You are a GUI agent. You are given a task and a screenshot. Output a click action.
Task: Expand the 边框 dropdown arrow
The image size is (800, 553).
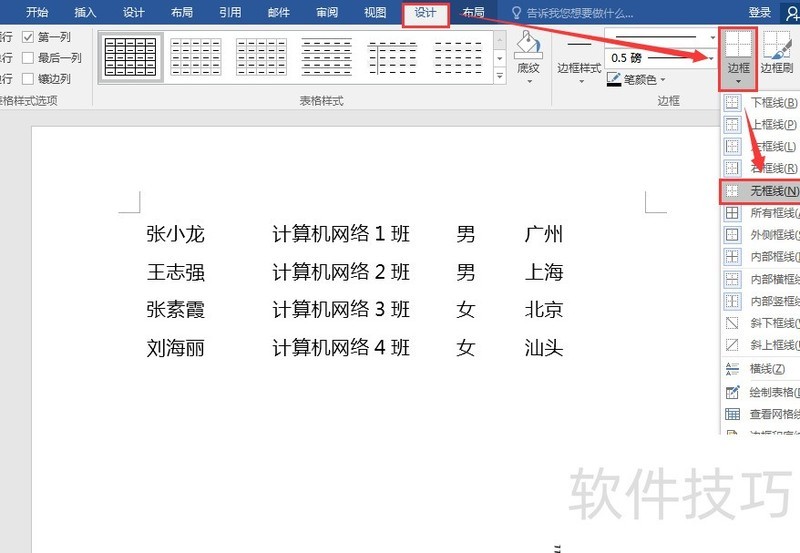[x=738, y=82]
